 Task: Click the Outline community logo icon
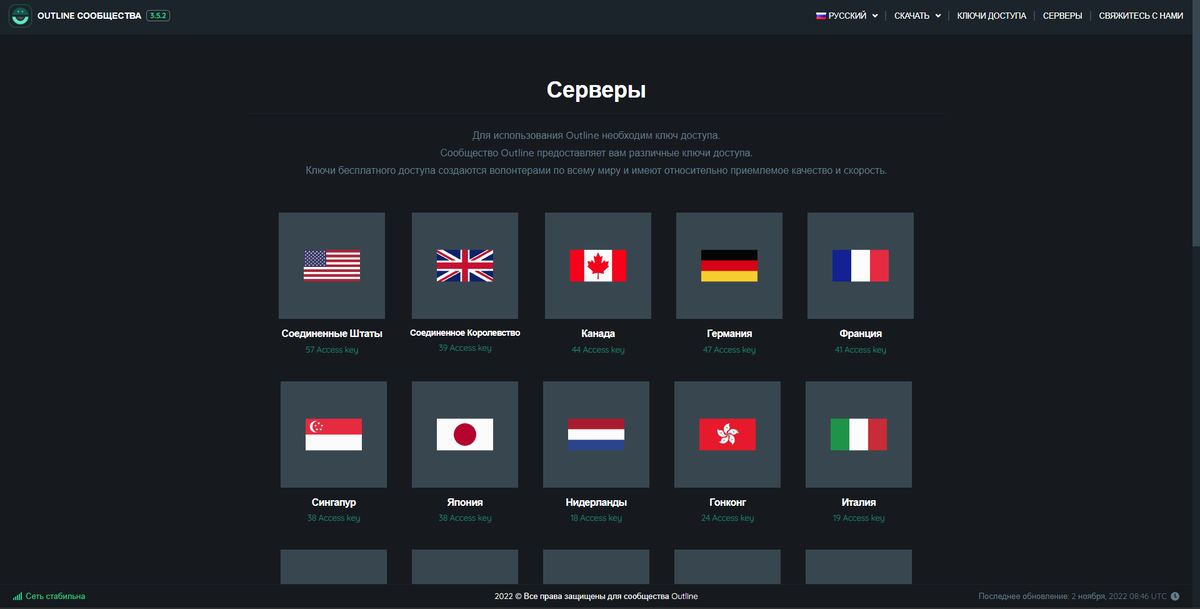[x=20, y=15]
